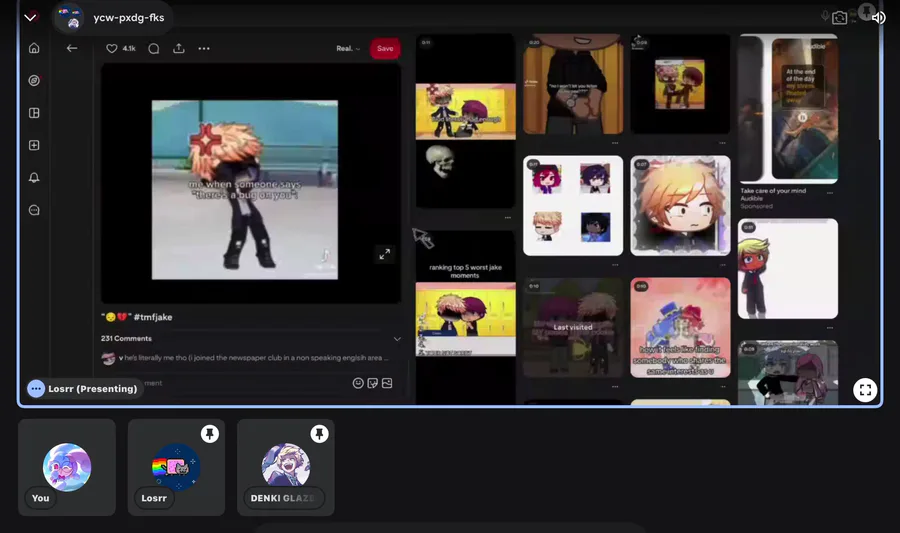Image resolution: width=900 pixels, height=533 pixels.
Task: Expand the main pin video to fullscreen
Action: (385, 254)
